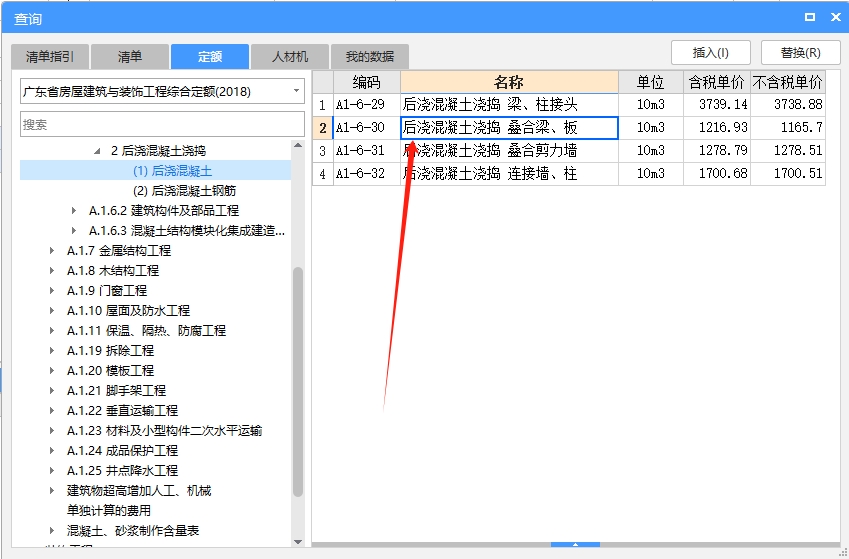Expand A.1.20 模板工程 arrow
This screenshot has height=559, width=849.
coord(52,371)
